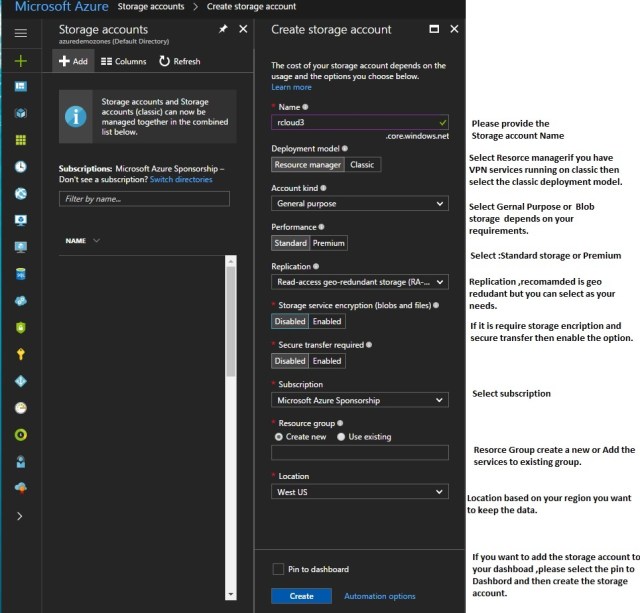
Task: Go to Microsoft Azure home logo
Action: [62, 7]
